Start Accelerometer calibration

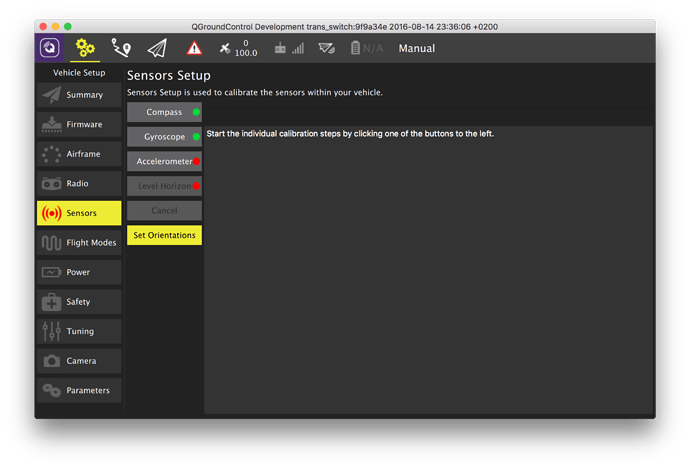(x=164, y=161)
